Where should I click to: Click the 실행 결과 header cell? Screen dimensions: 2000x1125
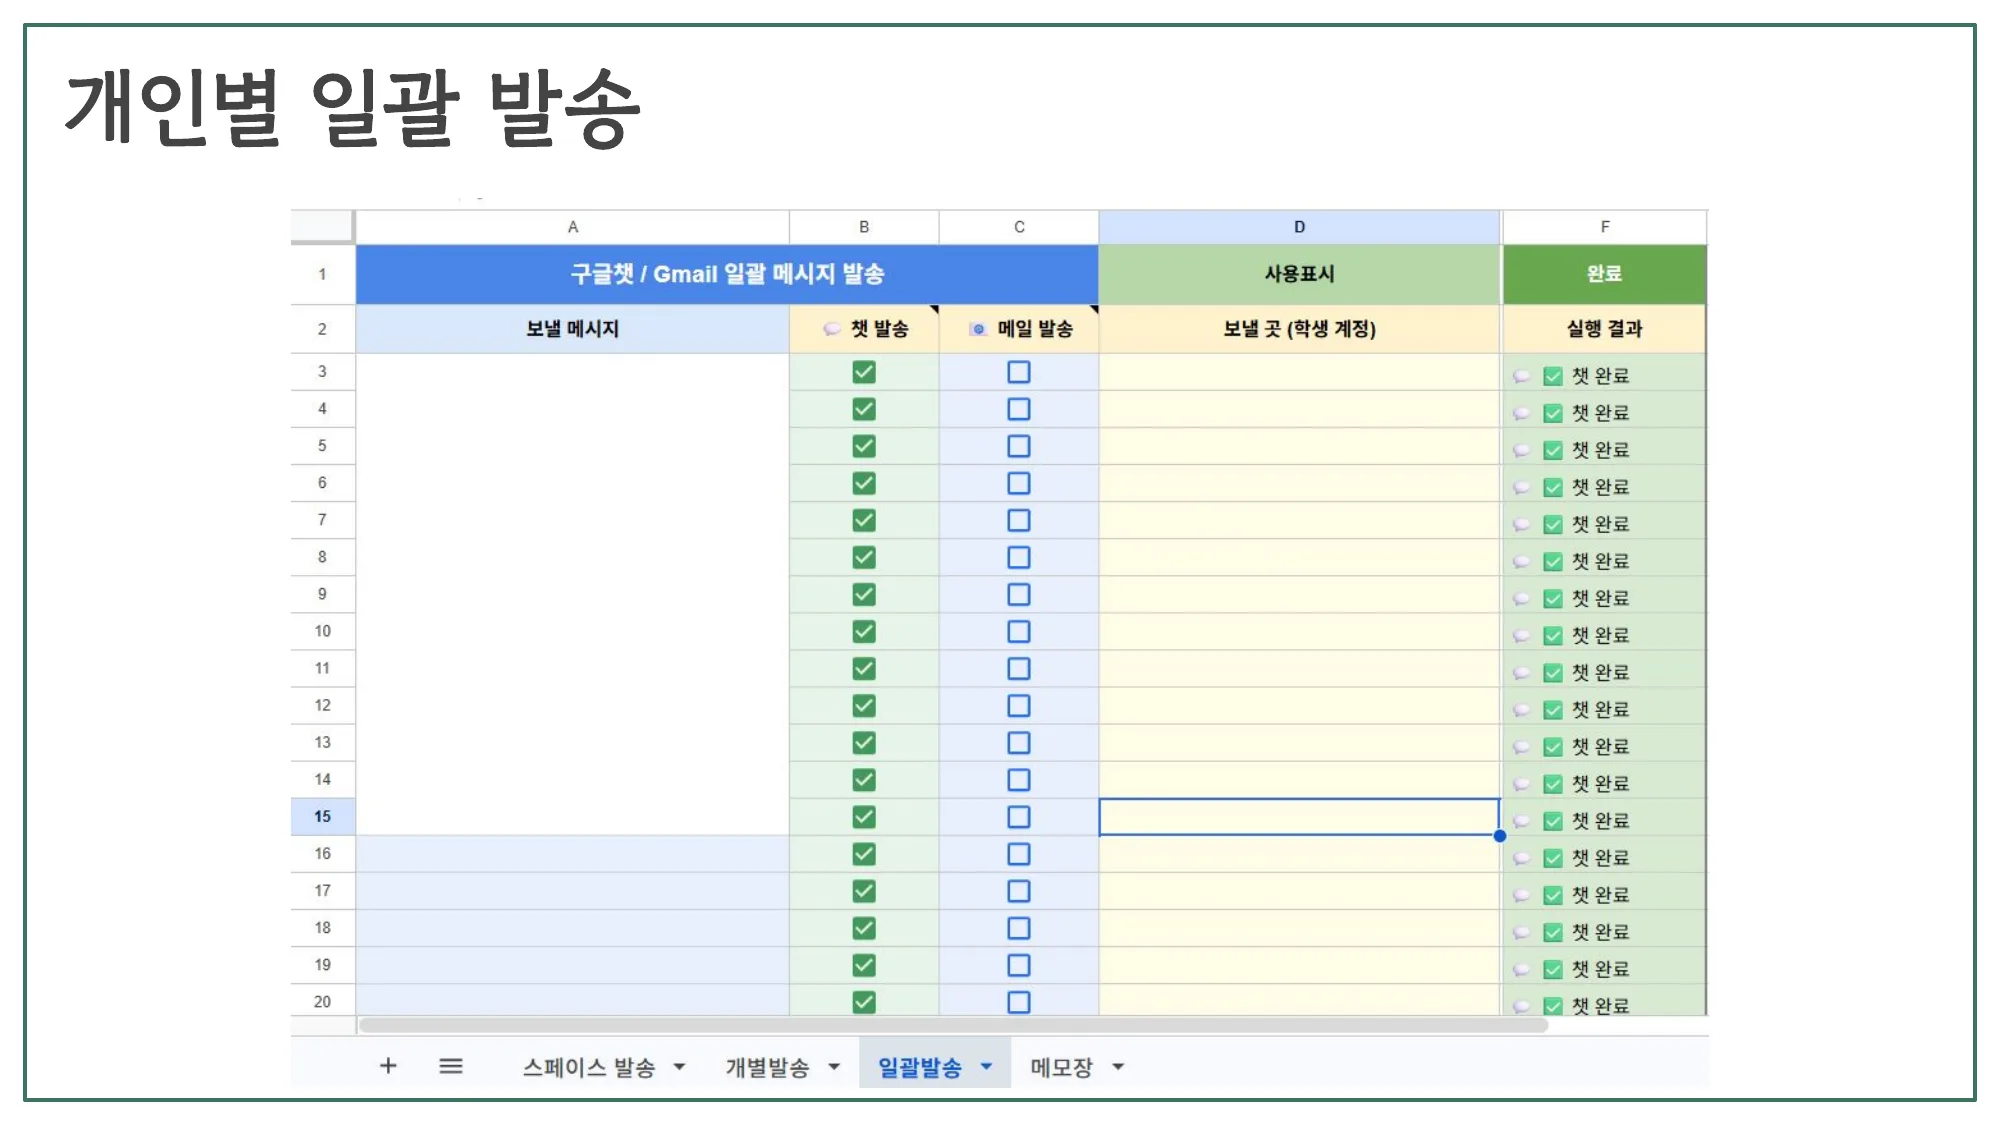pyautogui.click(x=1604, y=329)
